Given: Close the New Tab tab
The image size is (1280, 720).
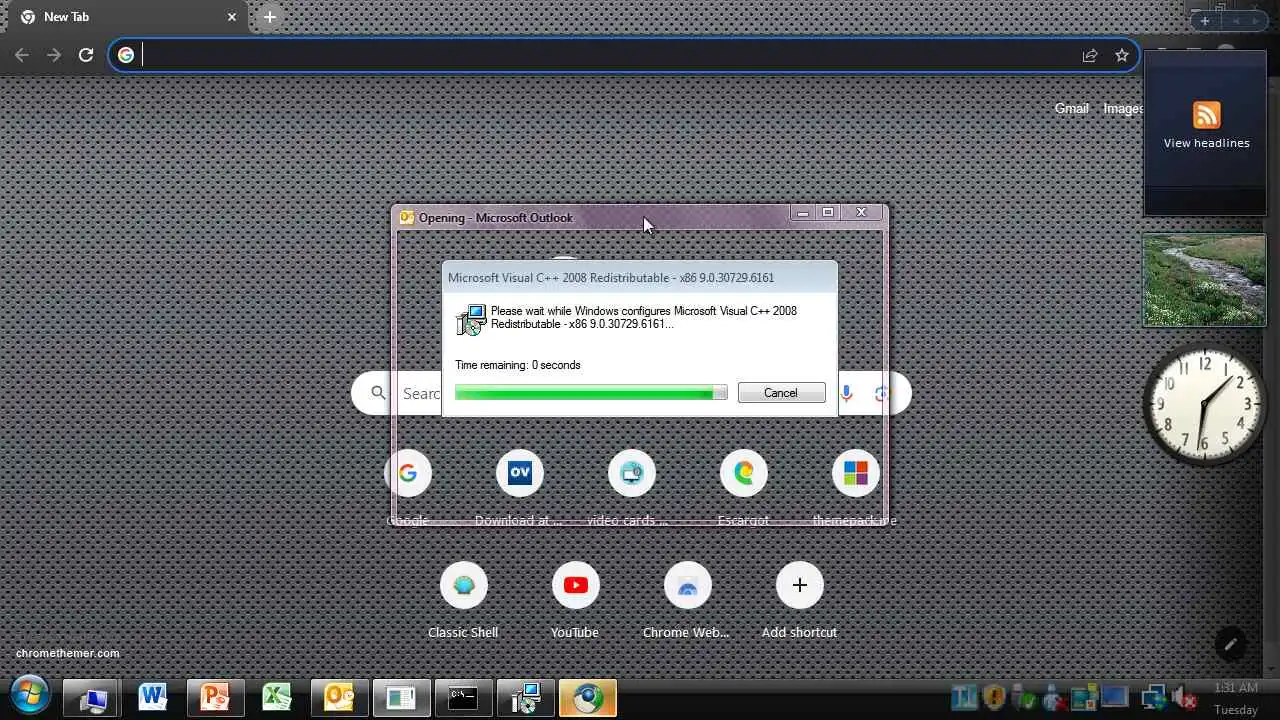Looking at the screenshot, I should tap(232, 17).
